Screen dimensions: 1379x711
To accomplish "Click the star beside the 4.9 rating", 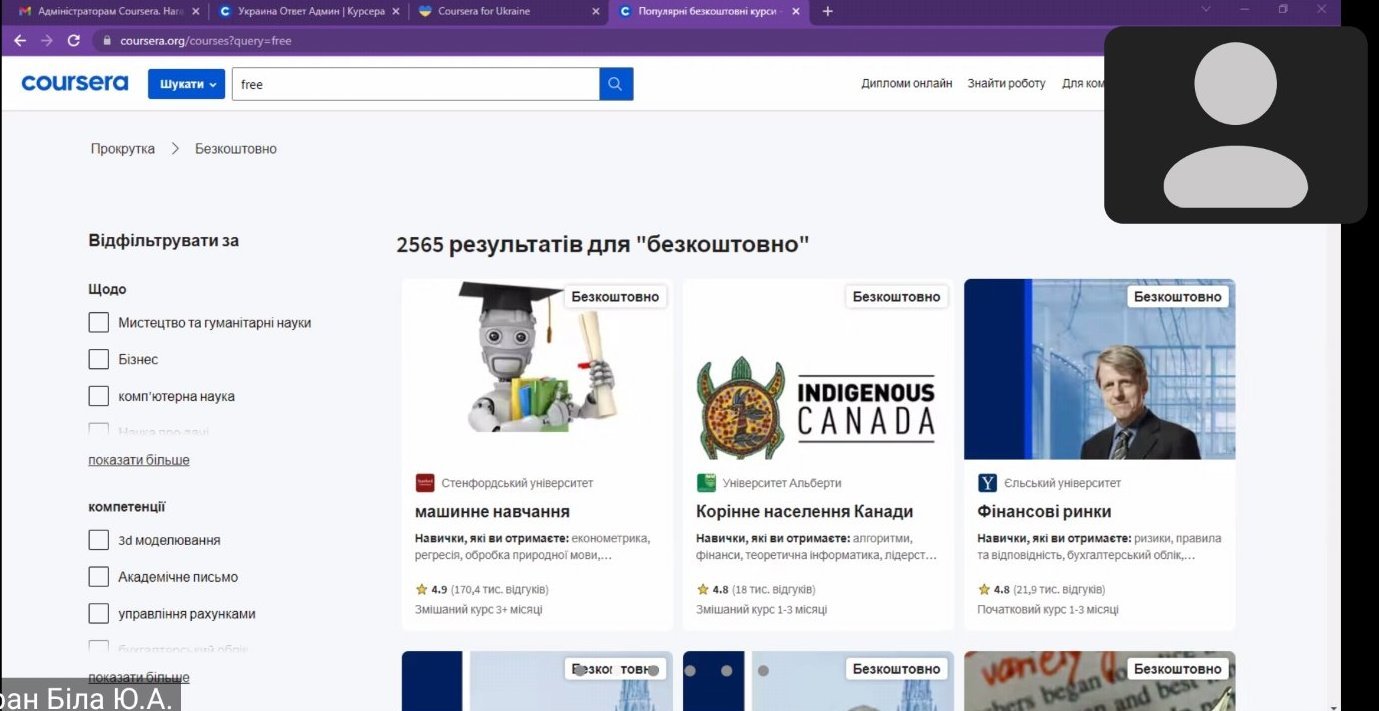I will click(422, 589).
